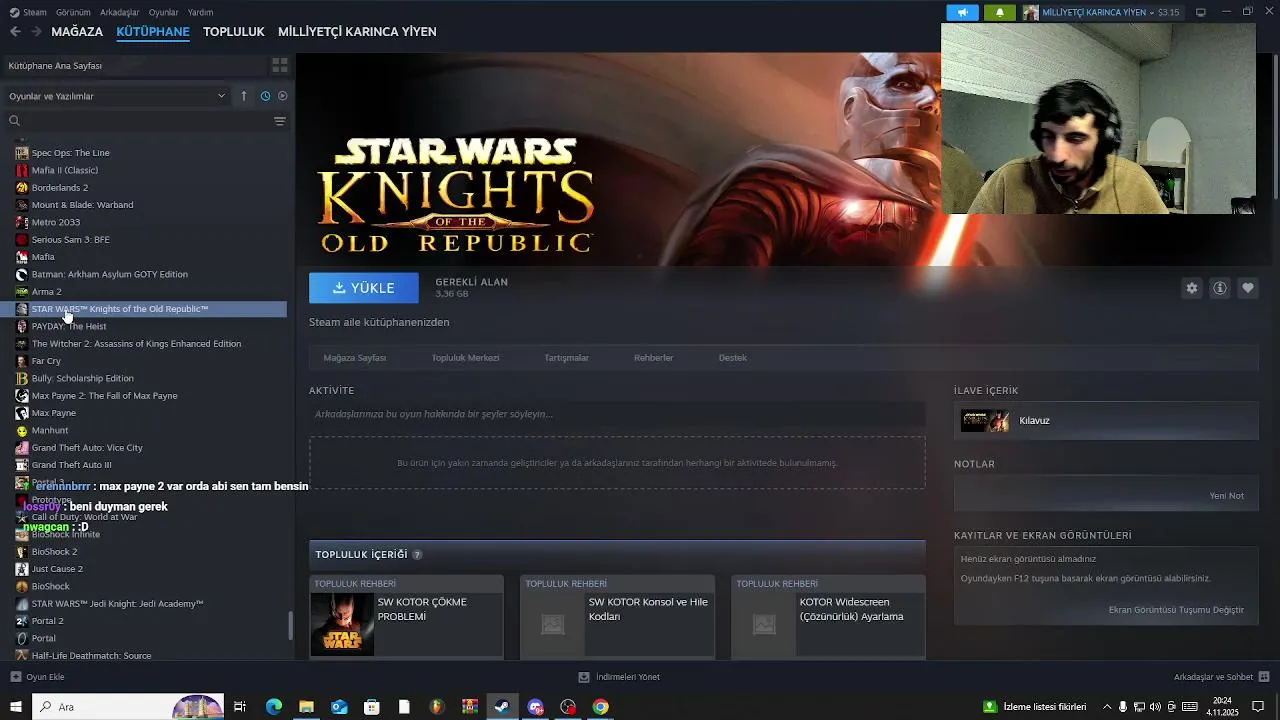Open KOTOR Widescreen Ayarlama guide
1280x720 pixels.
828,616
